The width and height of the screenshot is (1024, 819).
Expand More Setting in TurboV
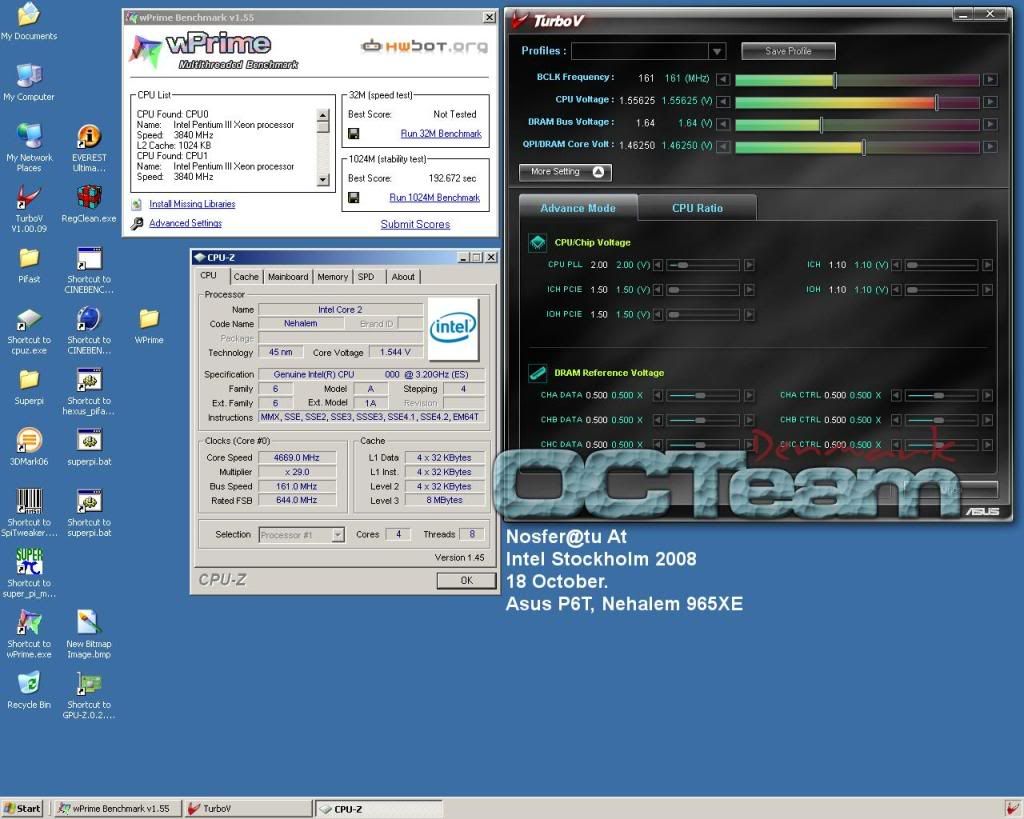pyautogui.click(x=566, y=172)
